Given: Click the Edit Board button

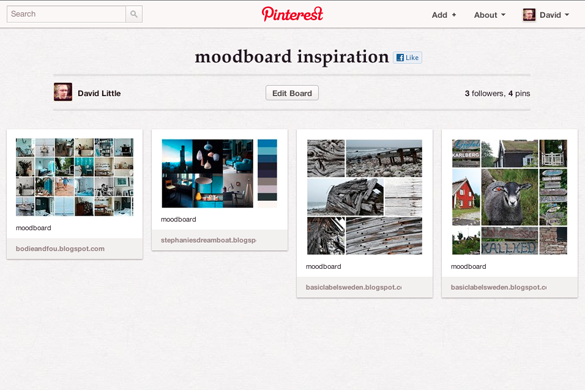Looking at the screenshot, I should pyautogui.click(x=292, y=93).
